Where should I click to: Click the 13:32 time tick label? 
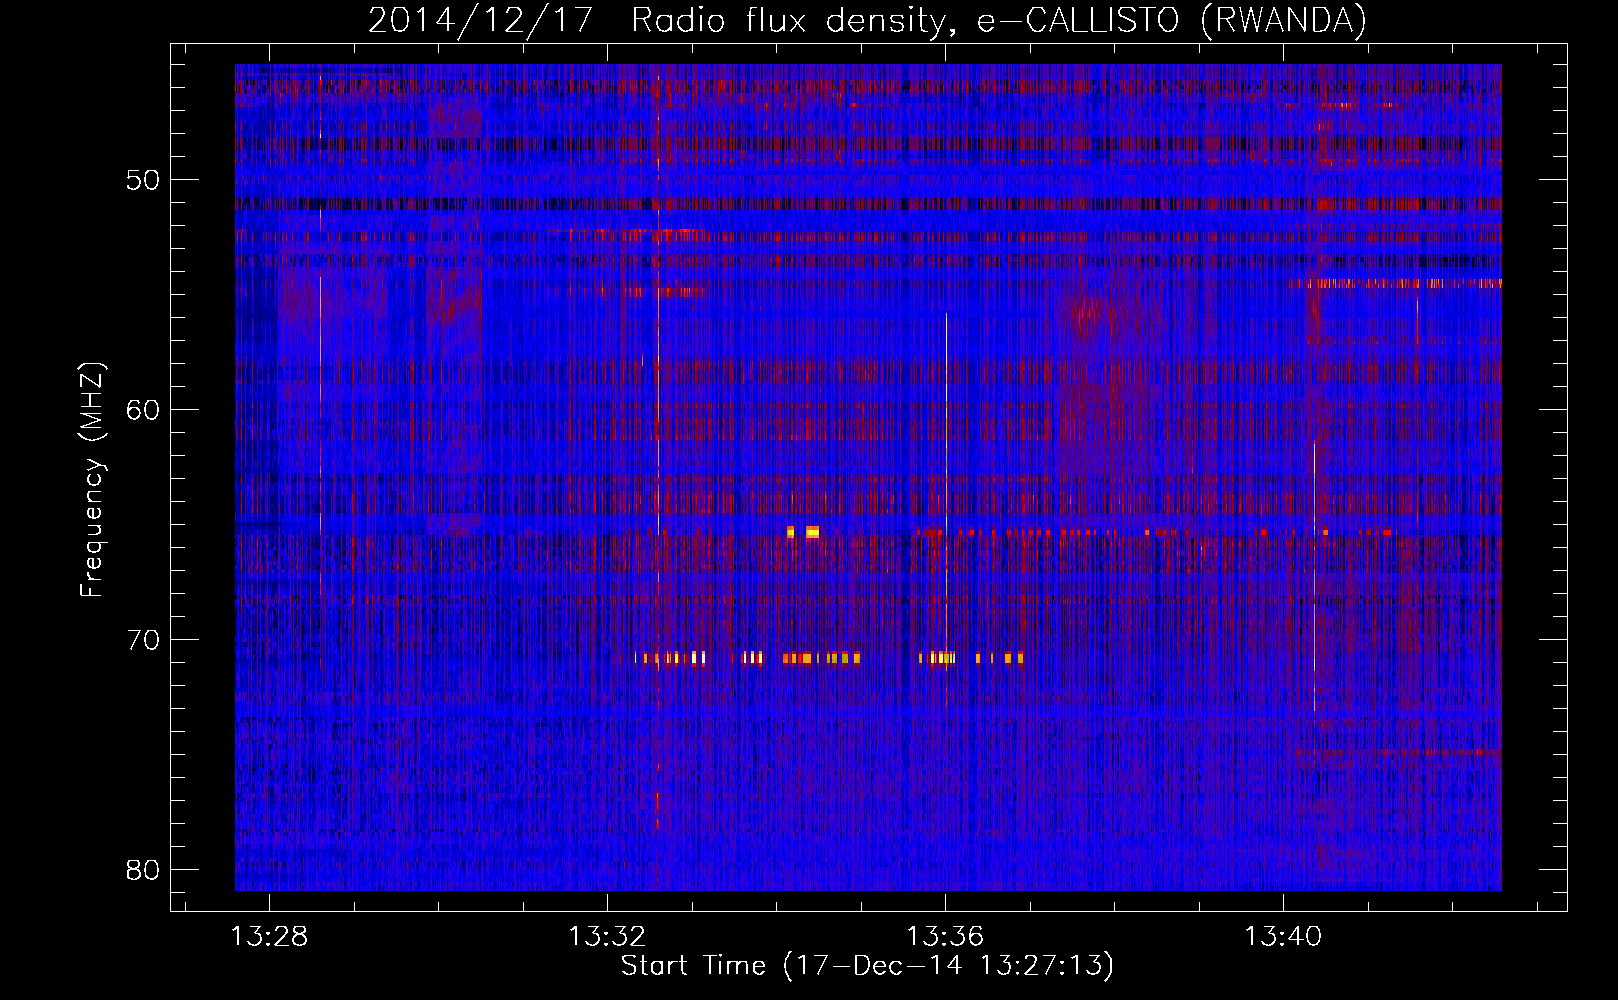pyautogui.click(x=608, y=936)
